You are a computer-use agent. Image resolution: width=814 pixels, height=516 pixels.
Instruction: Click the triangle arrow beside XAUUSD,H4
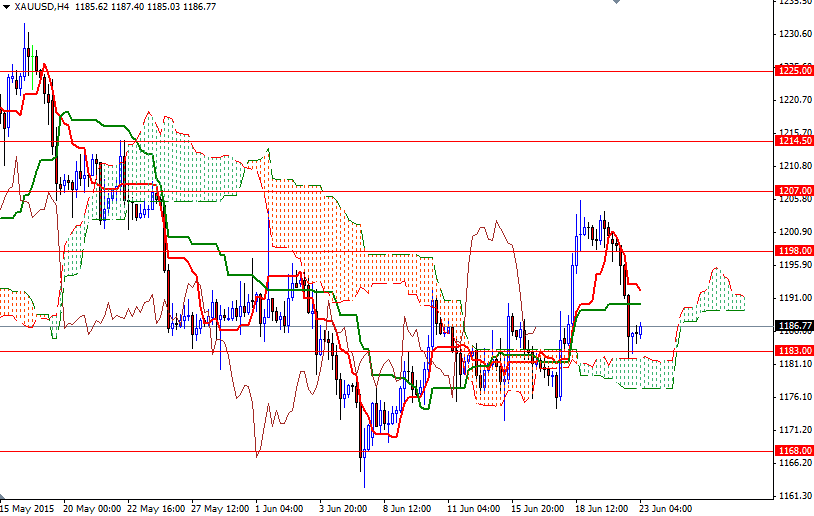point(6,6)
